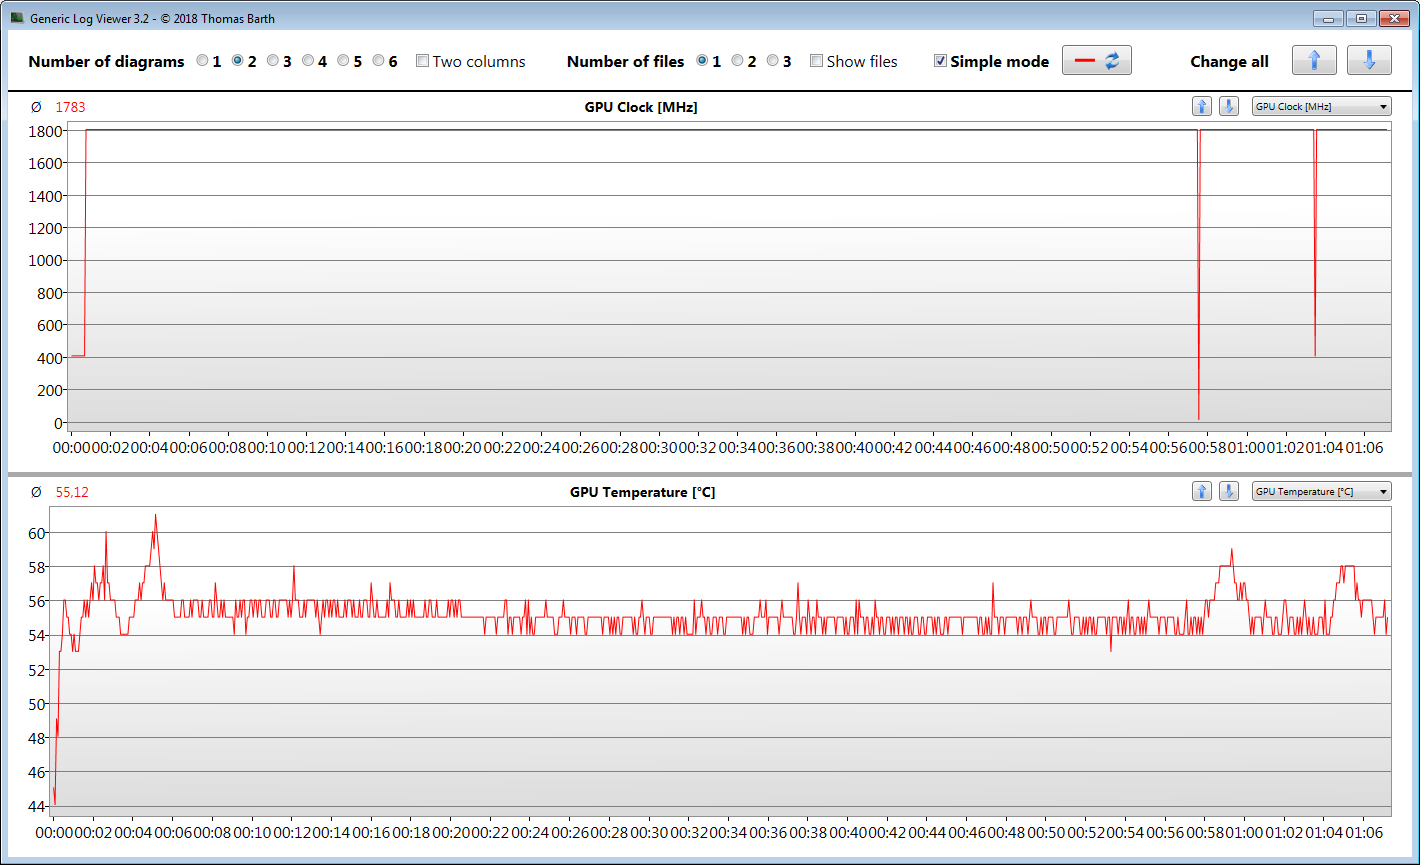Screen dimensions: 1420x865
Task: Click the Change all up arrow
Action: click(x=1313, y=61)
